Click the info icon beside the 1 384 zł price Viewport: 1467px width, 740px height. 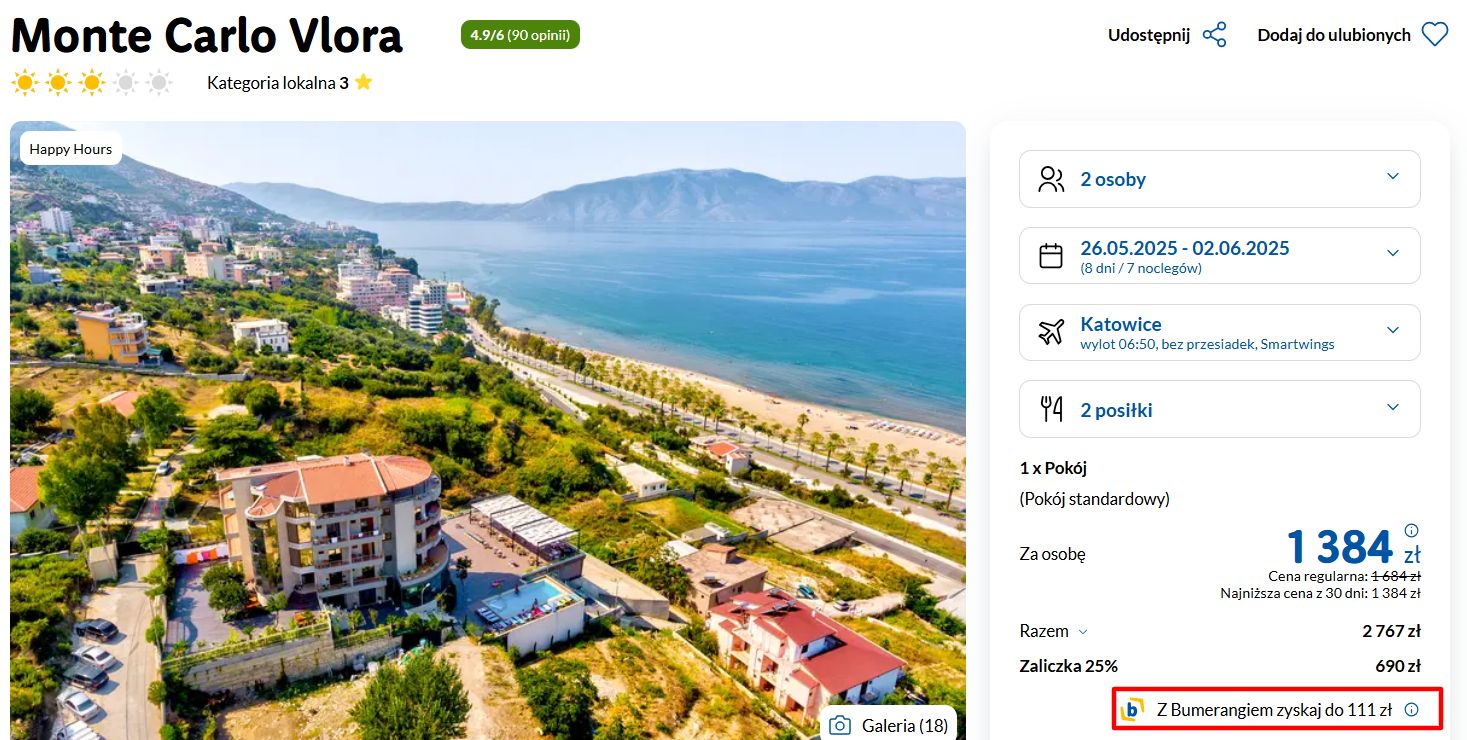pyautogui.click(x=1412, y=530)
